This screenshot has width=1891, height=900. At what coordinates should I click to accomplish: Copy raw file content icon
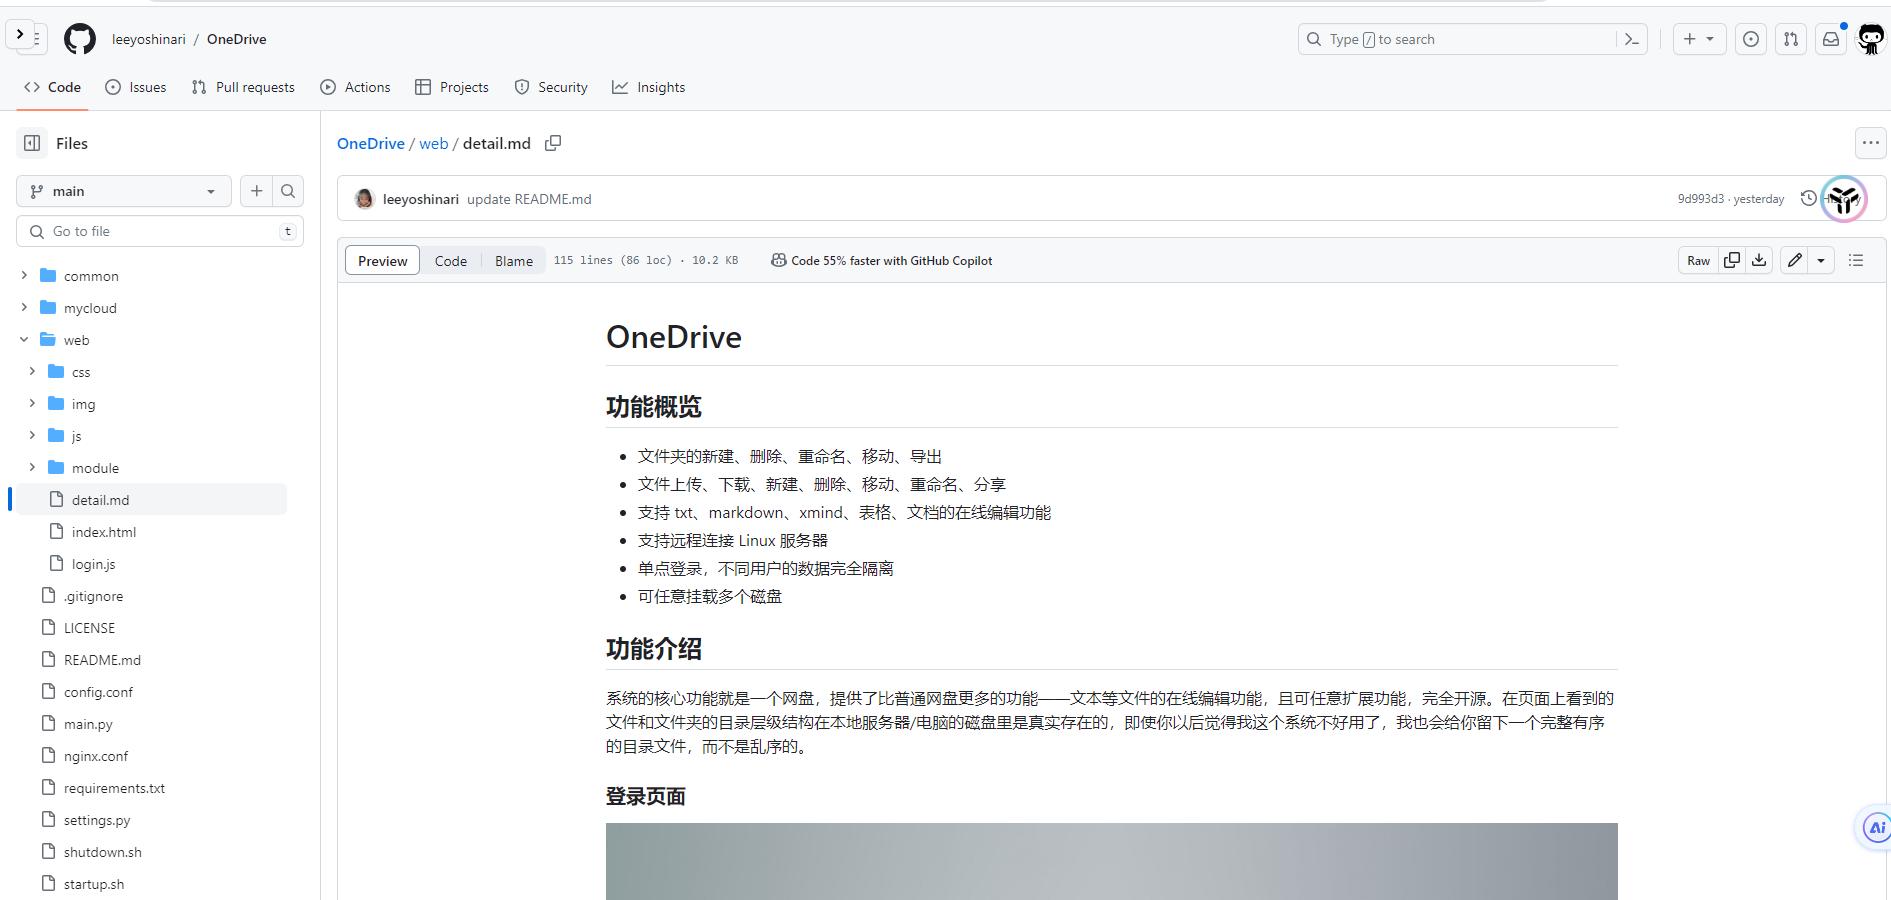pyautogui.click(x=1732, y=260)
